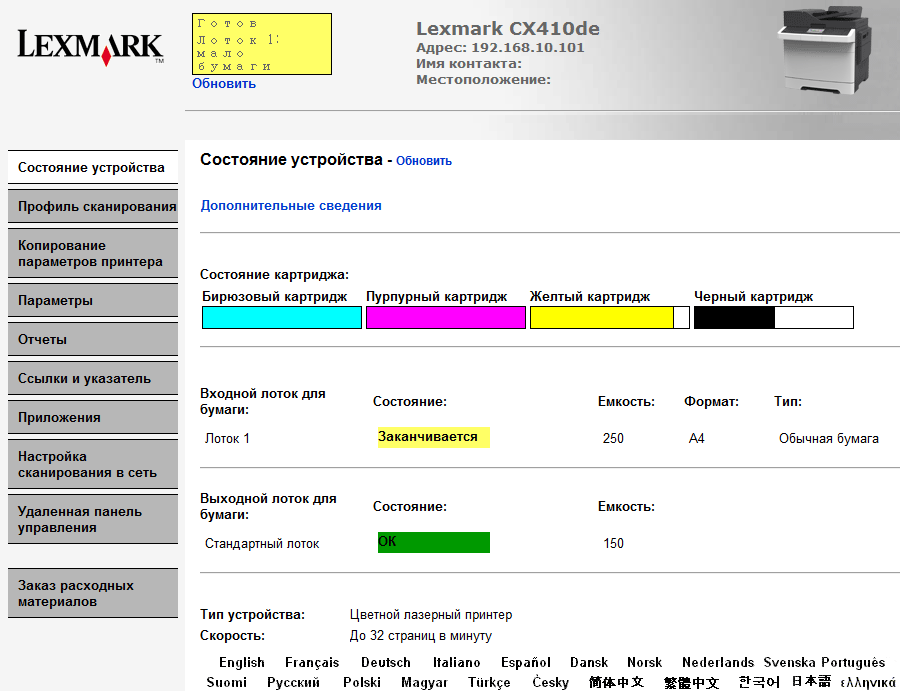Open Профиль сканирования menu item
The image size is (900, 691).
coord(93,207)
